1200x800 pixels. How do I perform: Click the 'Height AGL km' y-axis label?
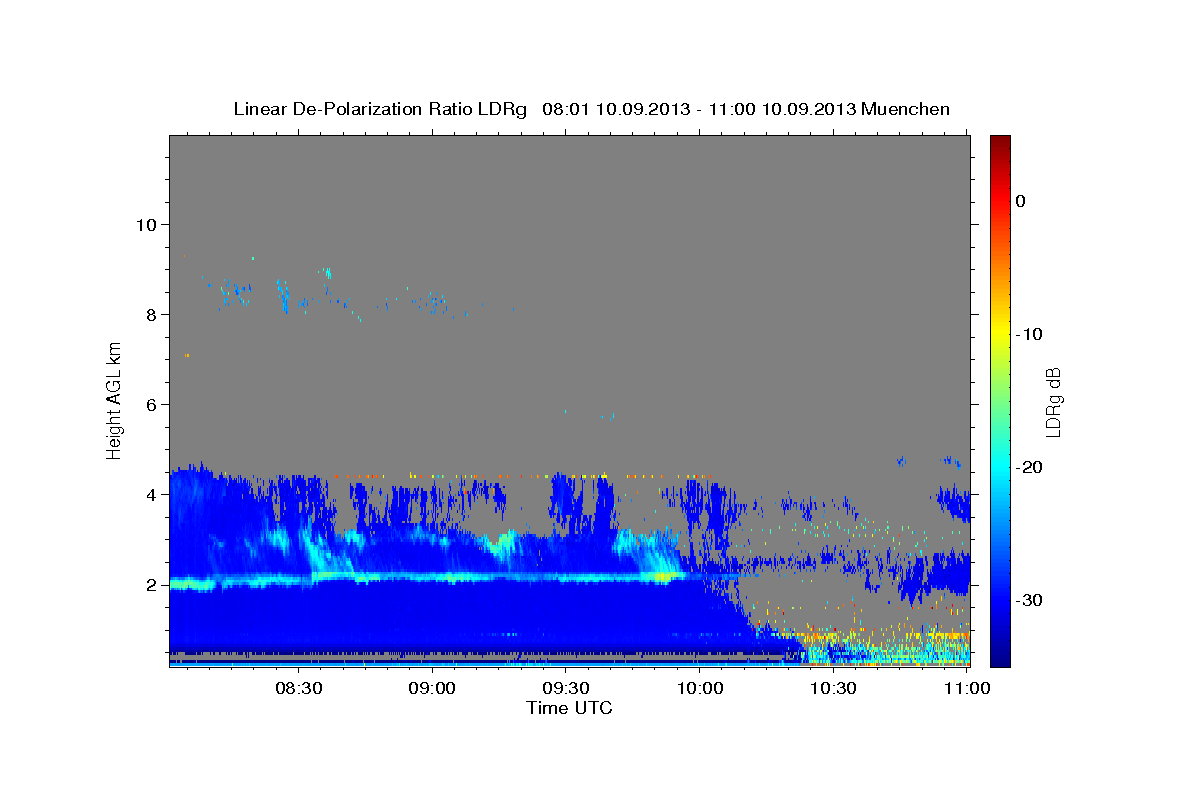click(x=114, y=400)
